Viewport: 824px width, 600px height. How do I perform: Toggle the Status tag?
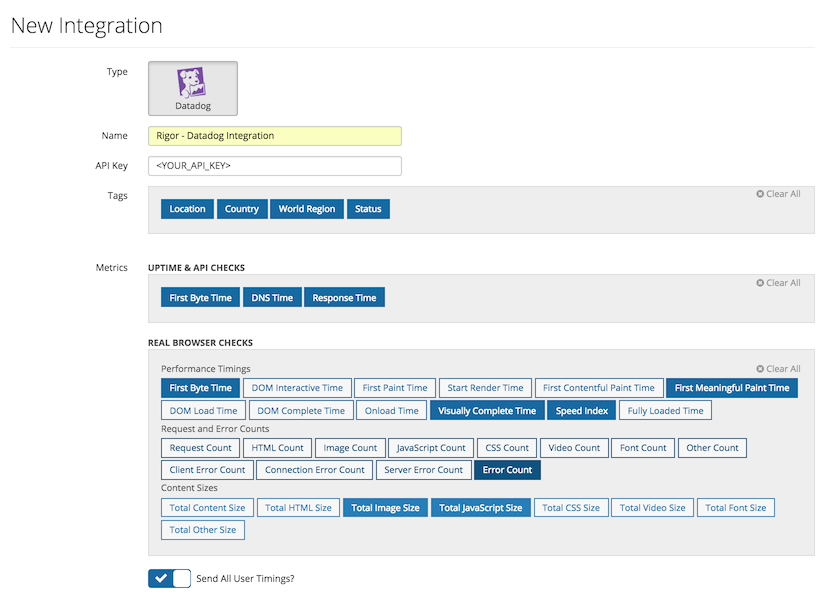click(x=368, y=209)
